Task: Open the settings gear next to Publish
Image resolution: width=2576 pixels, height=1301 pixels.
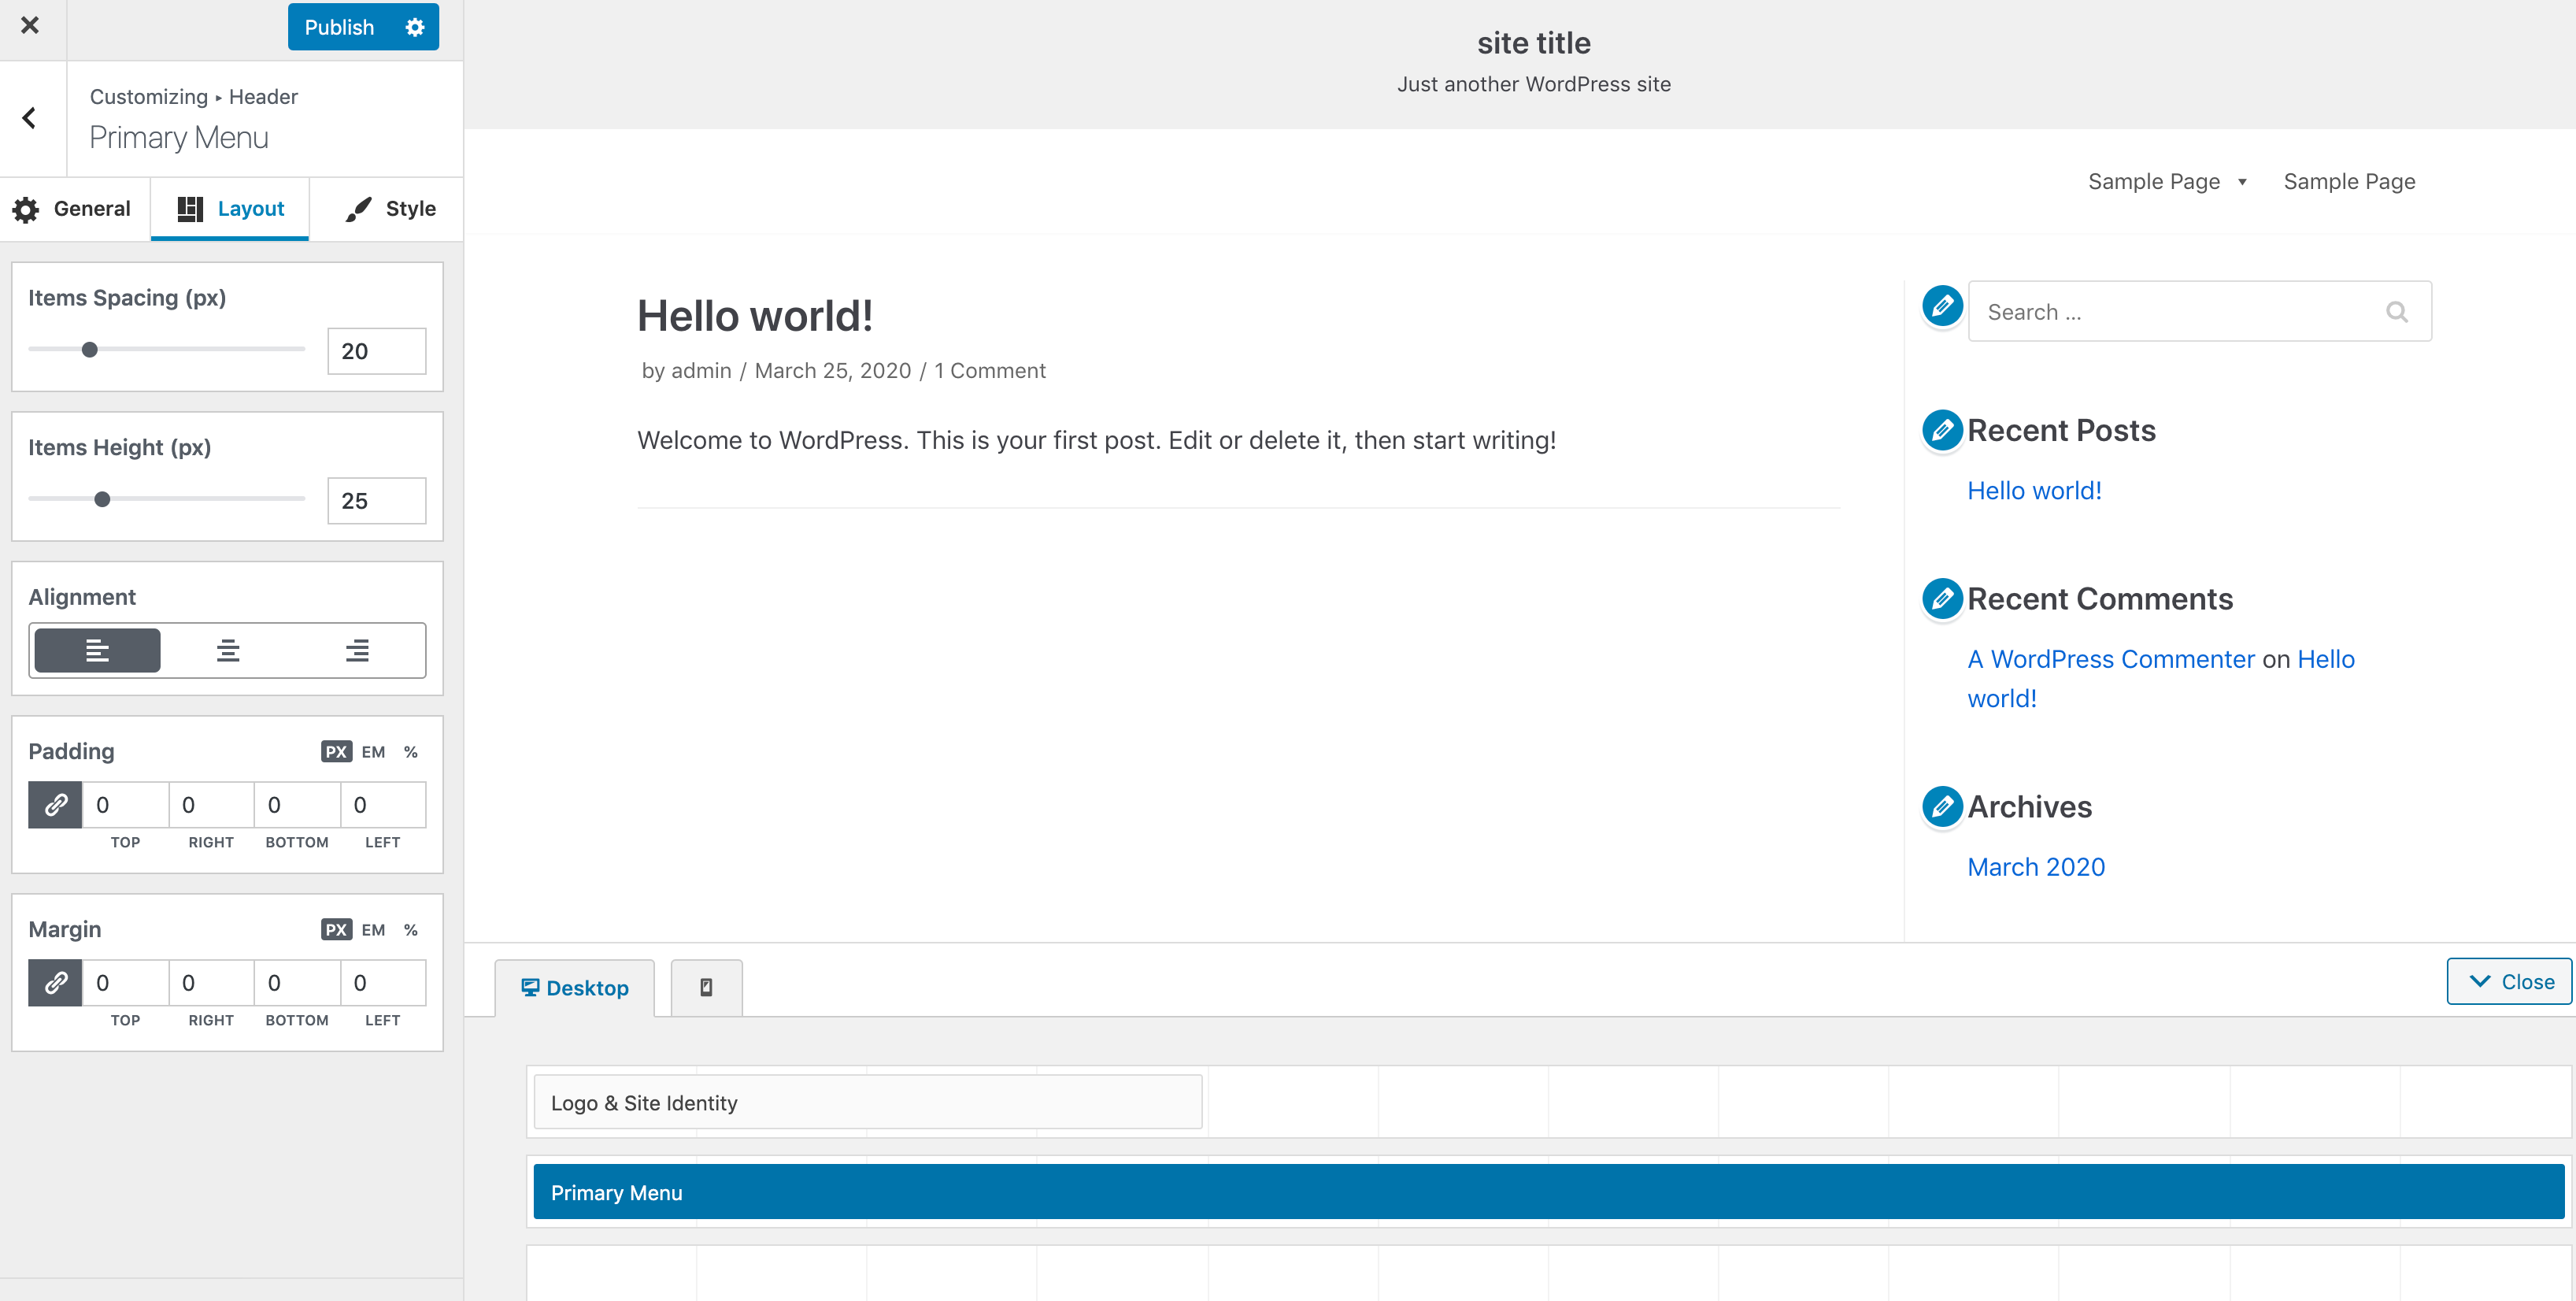Action: point(414,27)
